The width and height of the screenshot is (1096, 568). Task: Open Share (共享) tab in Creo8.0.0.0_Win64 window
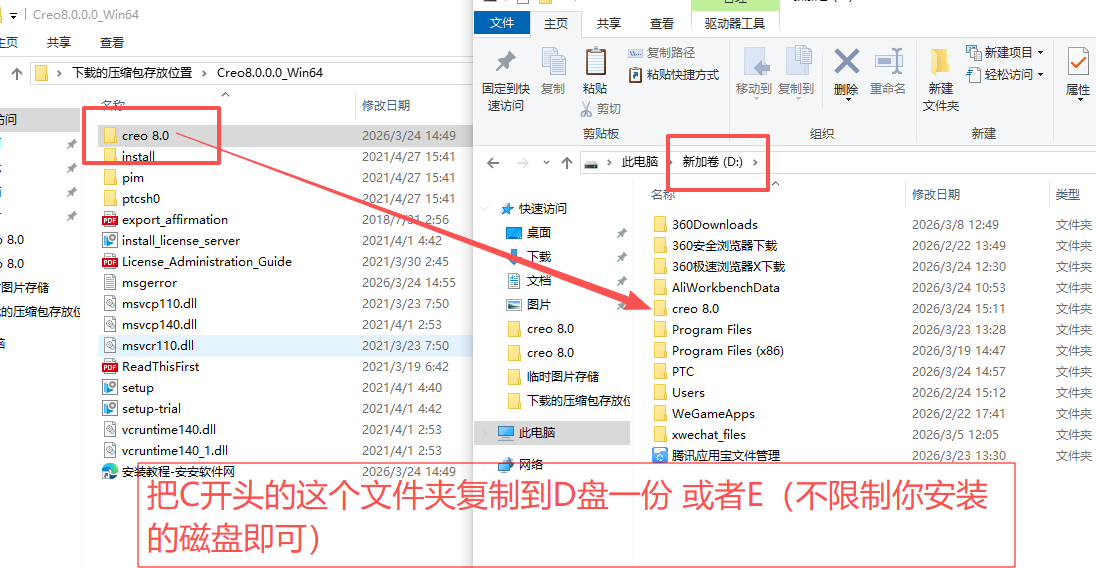tap(59, 43)
